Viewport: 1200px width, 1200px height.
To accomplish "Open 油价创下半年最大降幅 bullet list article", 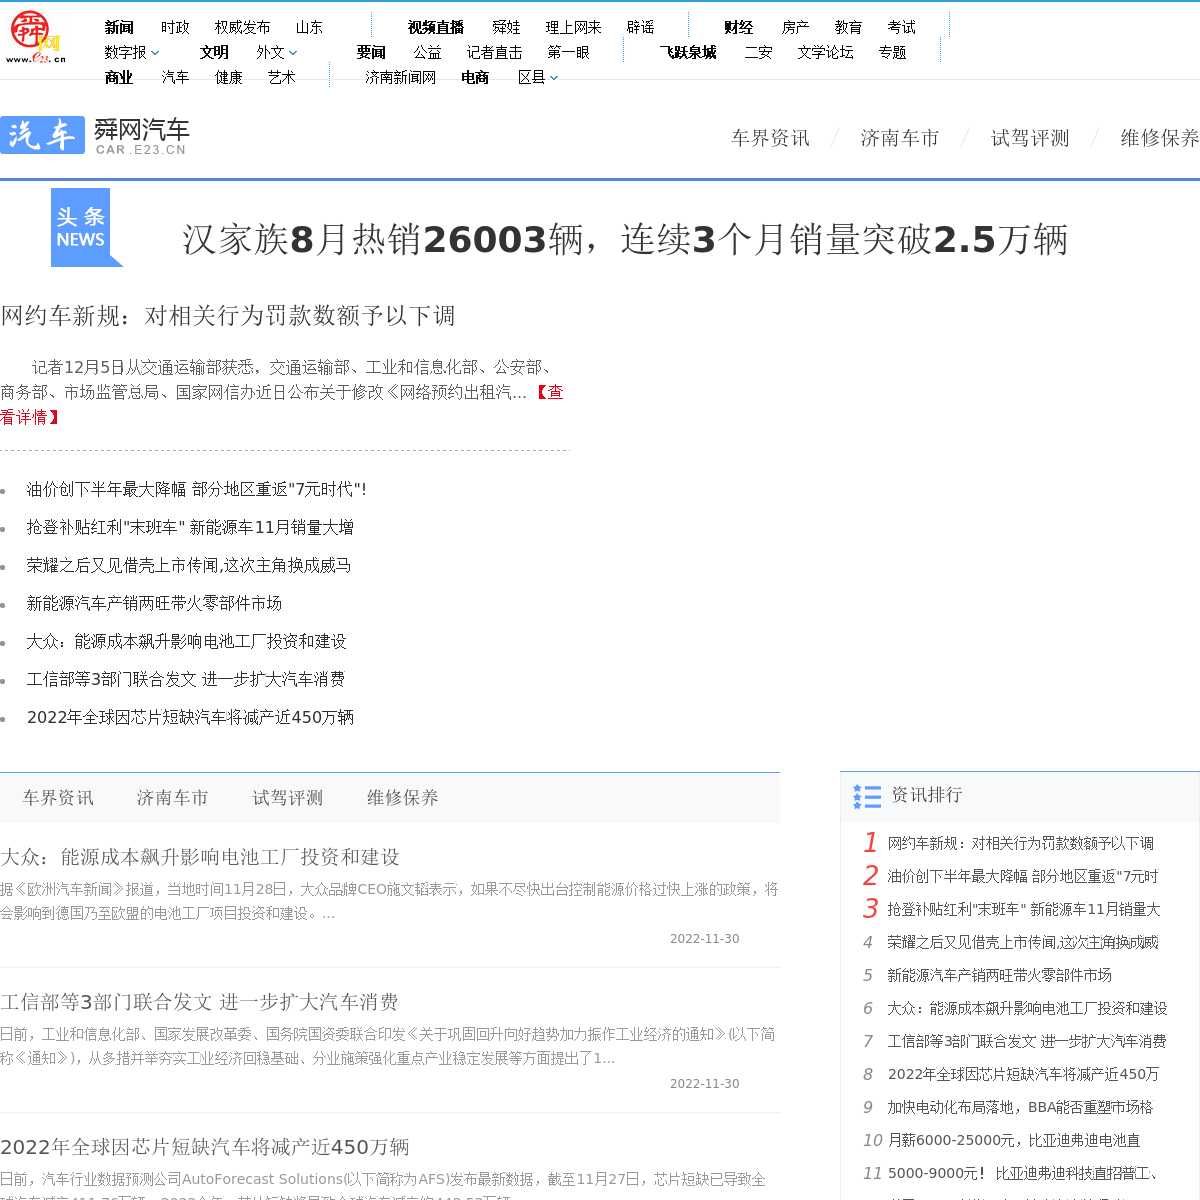I will pos(196,489).
